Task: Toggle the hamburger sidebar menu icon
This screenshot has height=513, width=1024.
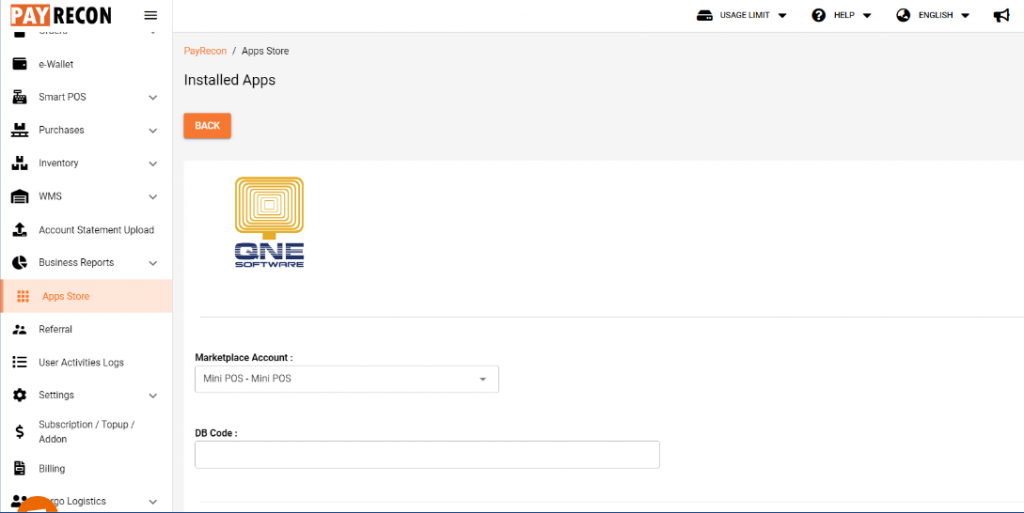Action: pyautogui.click(x=150, y=16)
